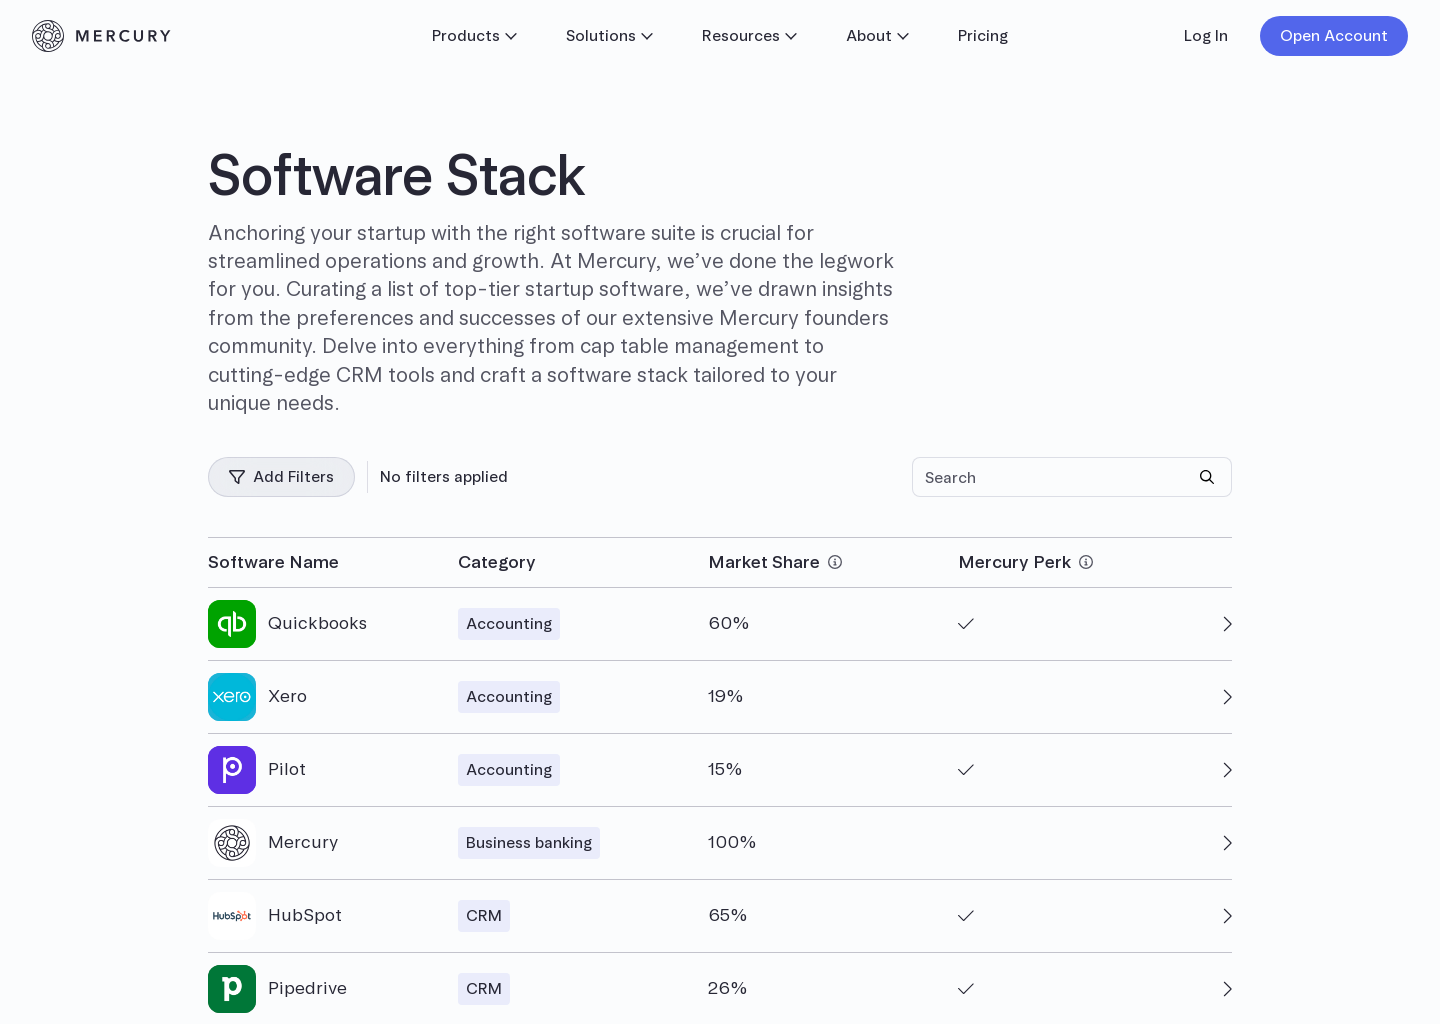Click the filter icon on Add Filters

237,477
